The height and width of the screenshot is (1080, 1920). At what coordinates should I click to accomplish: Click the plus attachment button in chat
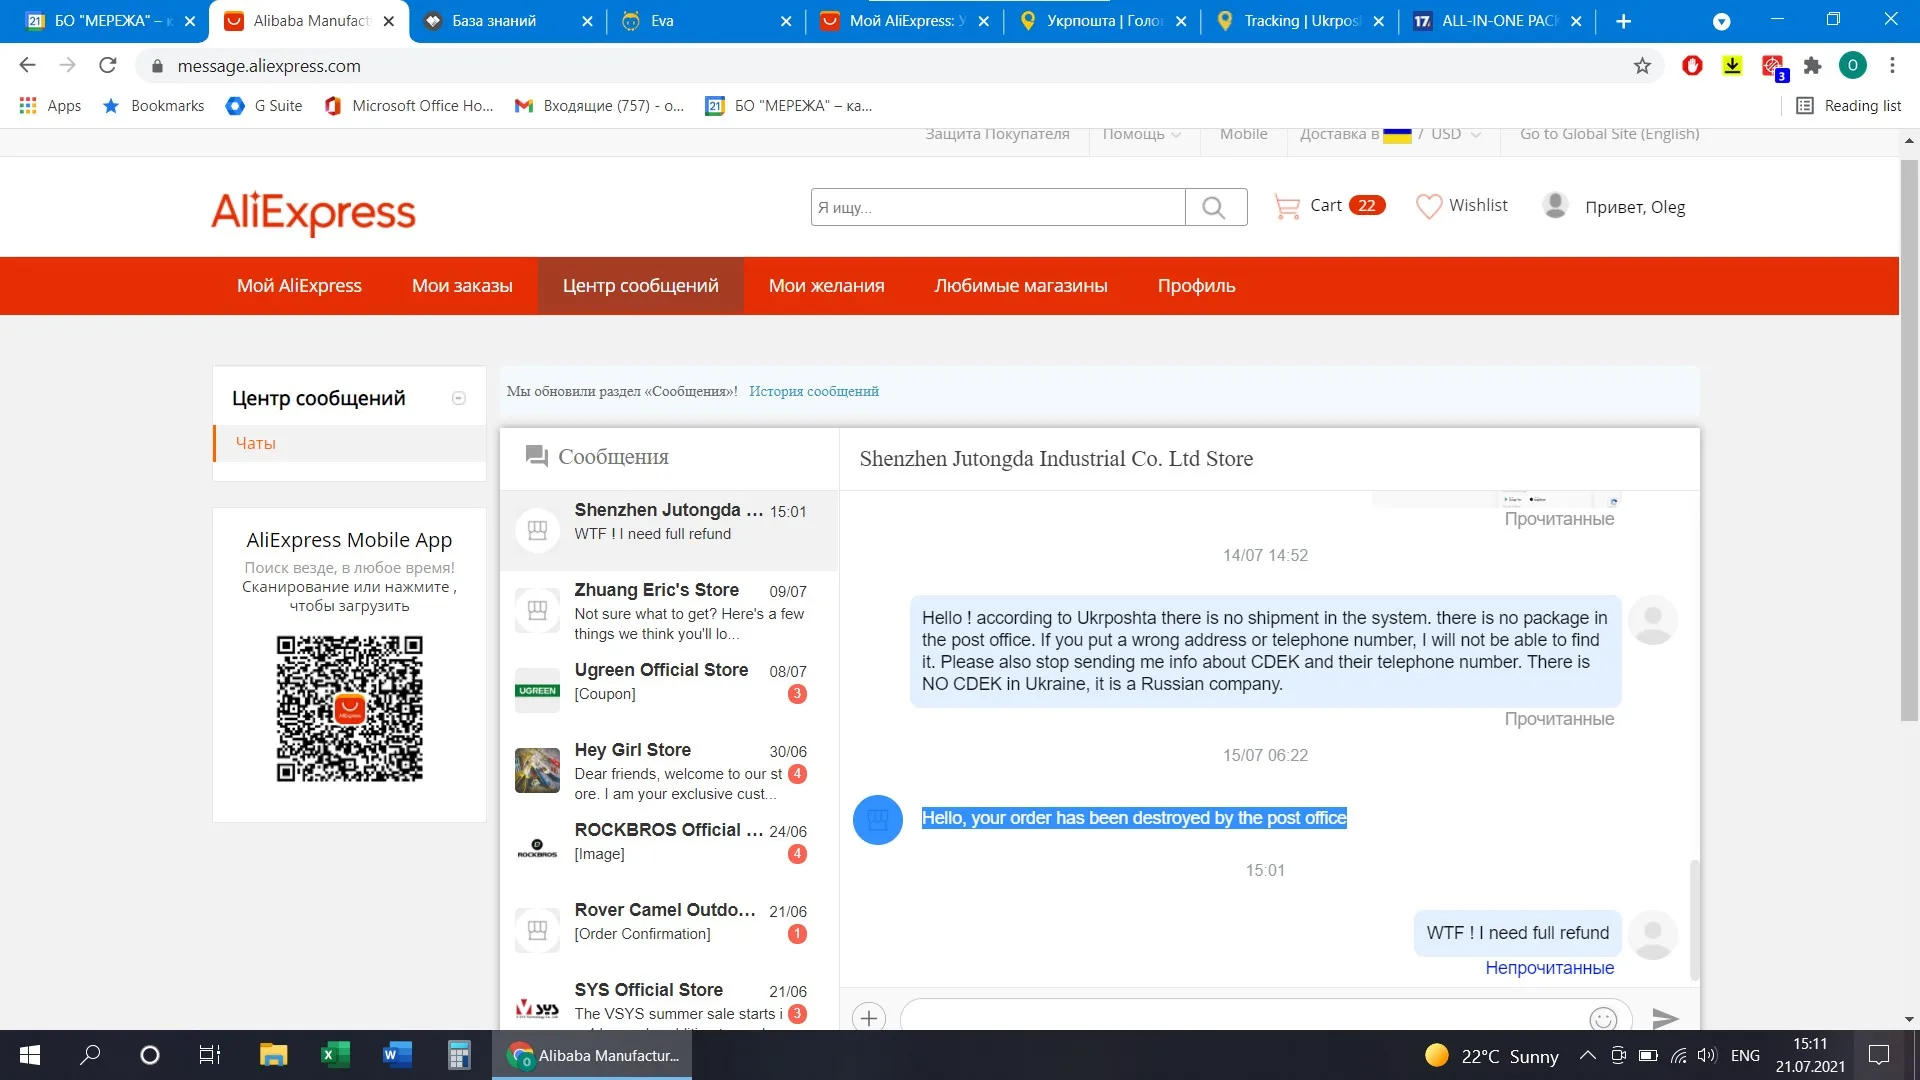[869, 1018]
